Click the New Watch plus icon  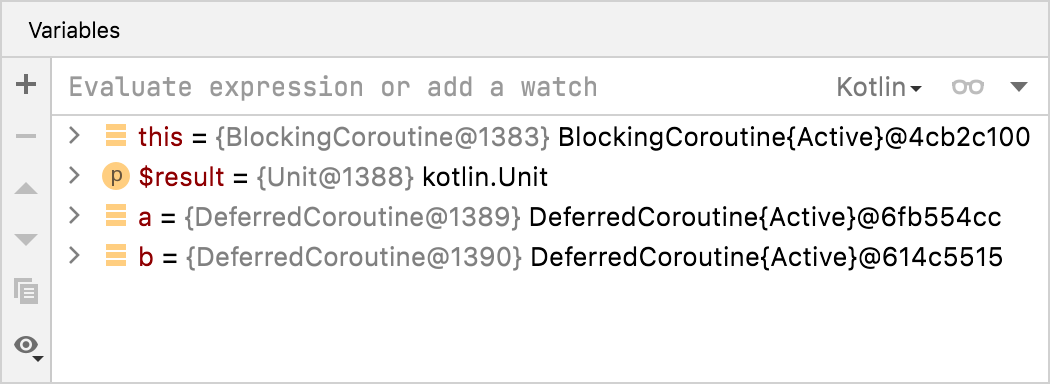pos(26,84)
